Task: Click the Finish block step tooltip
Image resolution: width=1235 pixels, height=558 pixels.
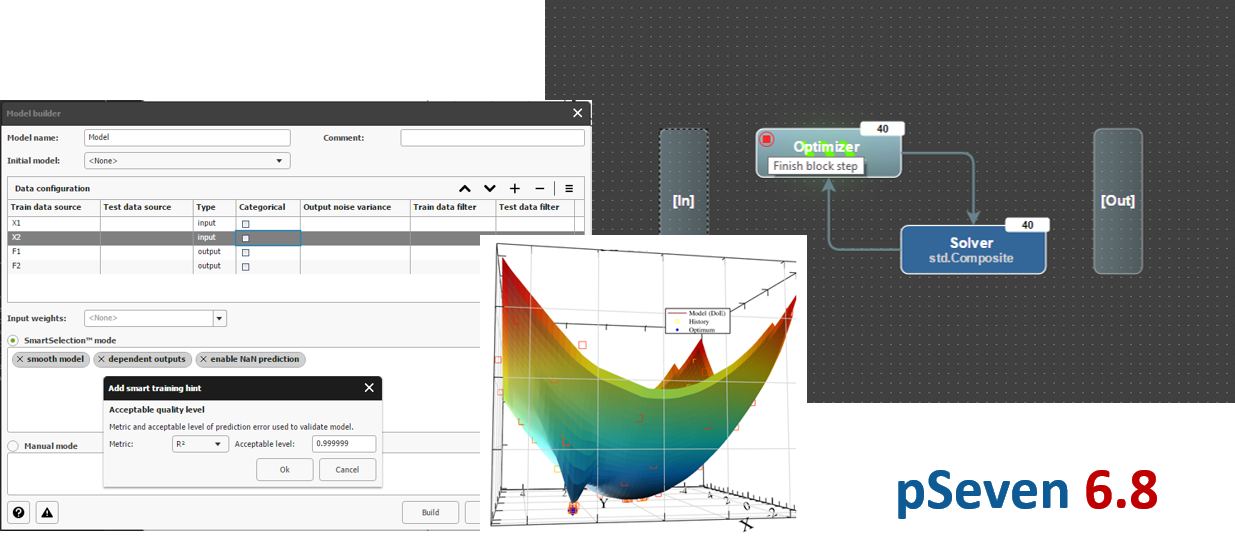Action: [815, 167]
